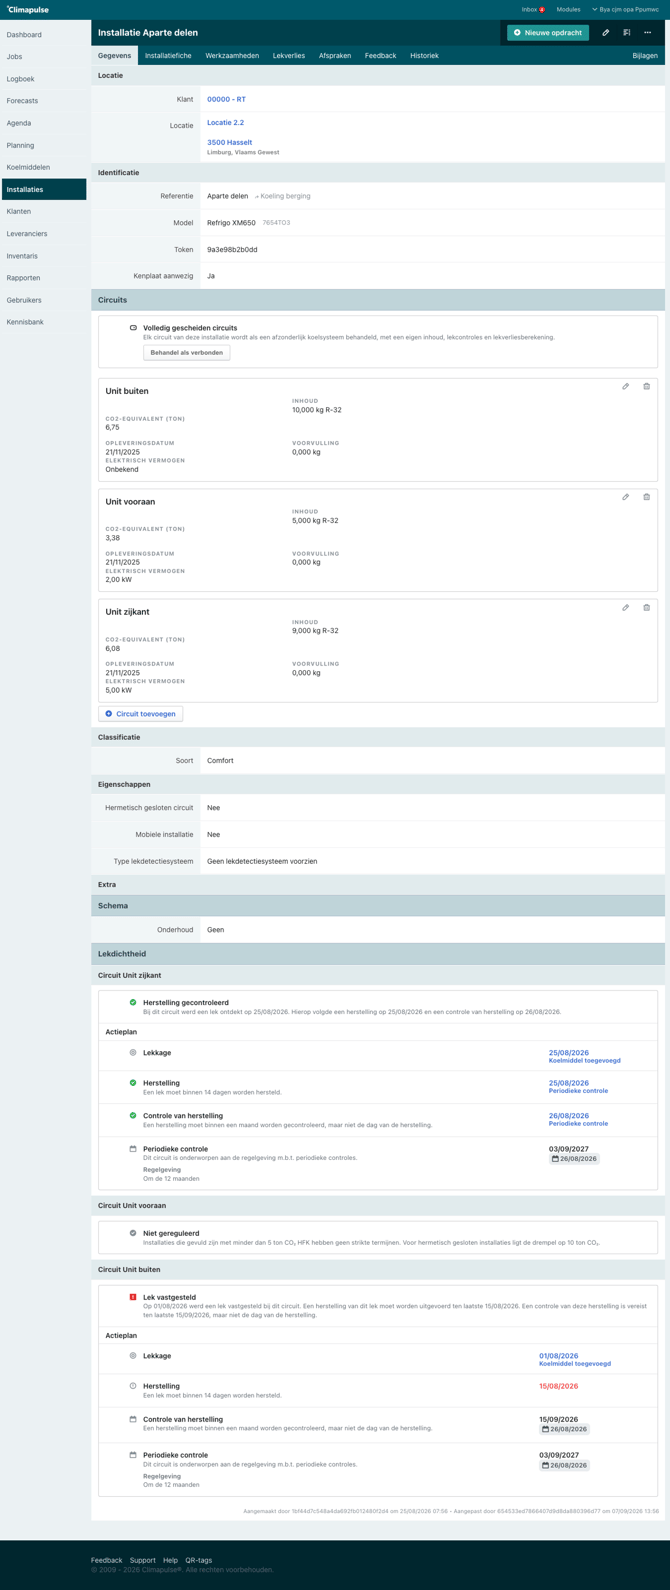The height and width of the screenshot is (1590, 670).
Task: Open Jobs in sidebar
Action: 43,57
